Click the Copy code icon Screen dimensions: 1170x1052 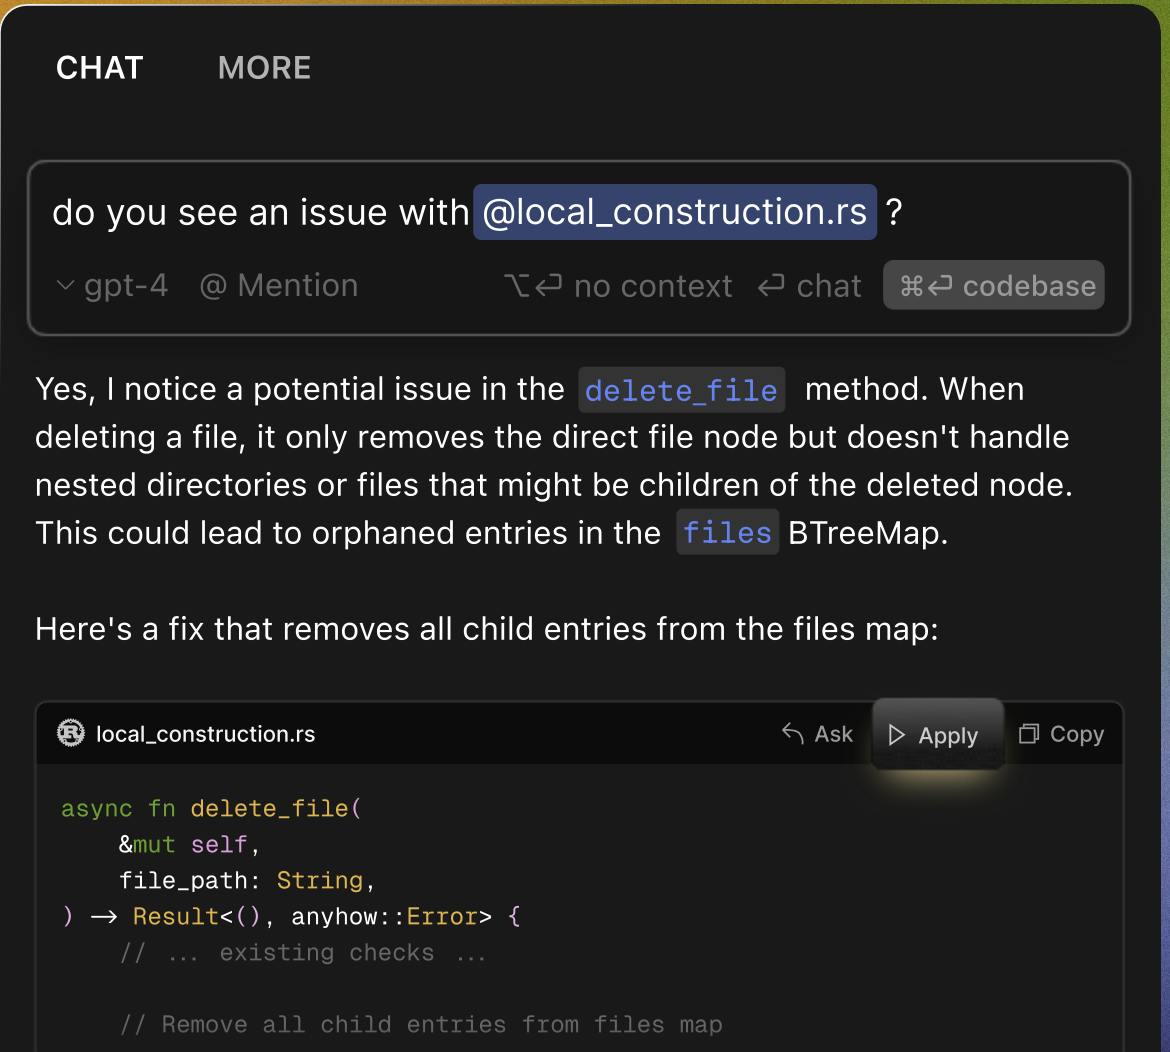click(x=1028, y=734)
